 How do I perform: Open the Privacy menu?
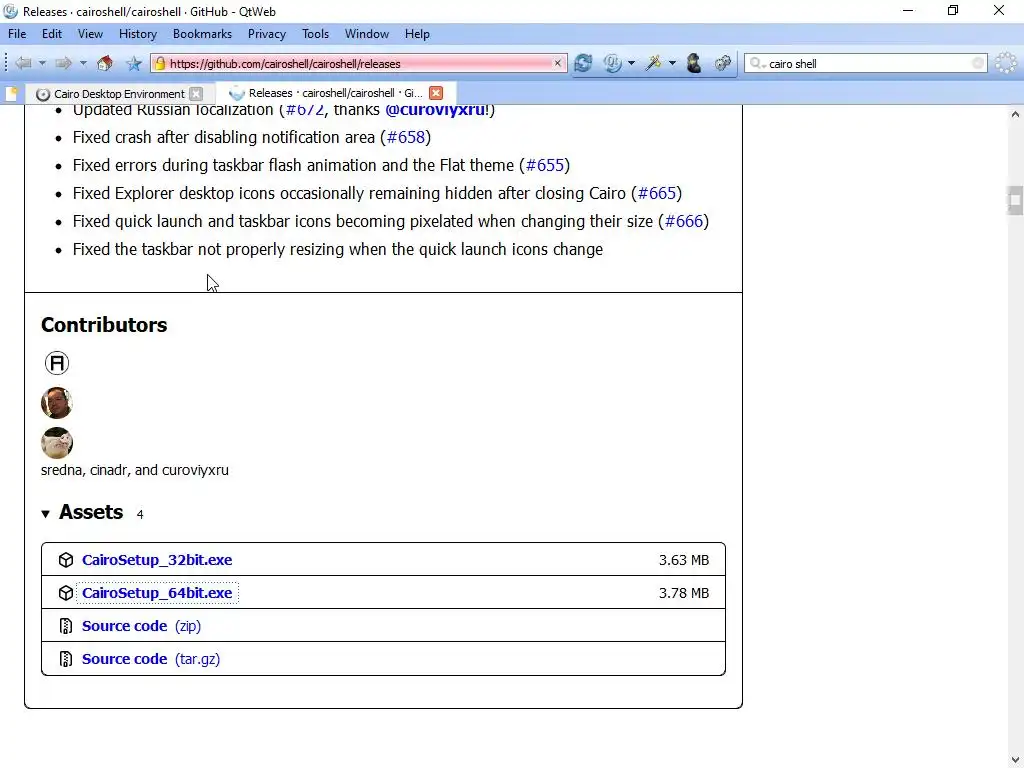point(266,34)
